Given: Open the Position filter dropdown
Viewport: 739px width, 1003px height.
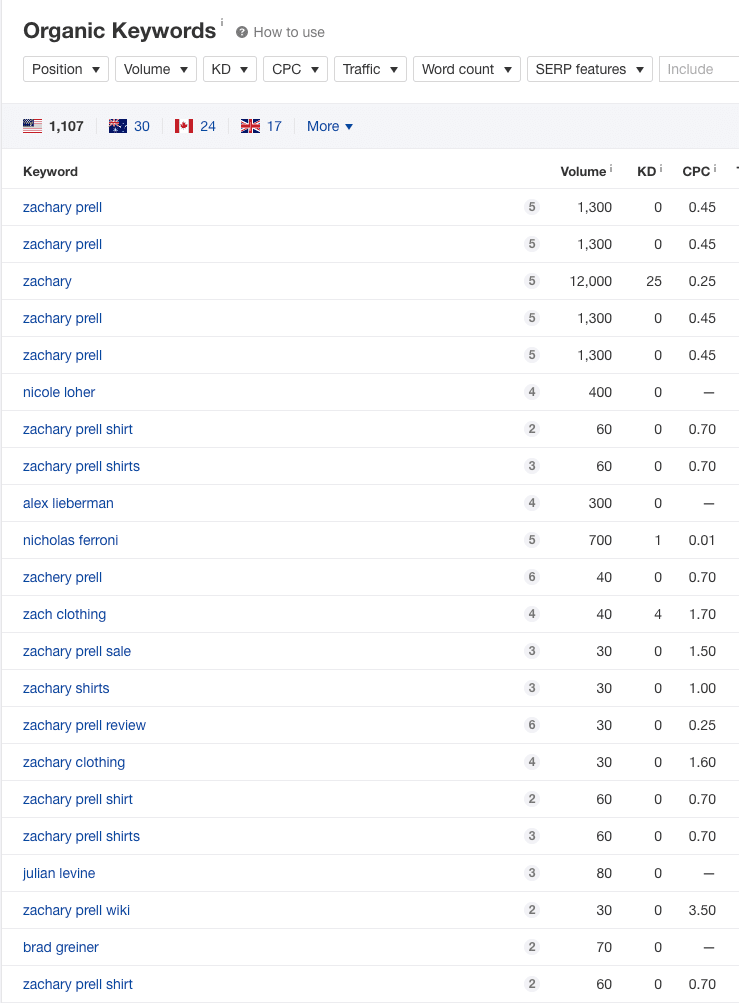Looking at the screenshot, I should (66, 69).
